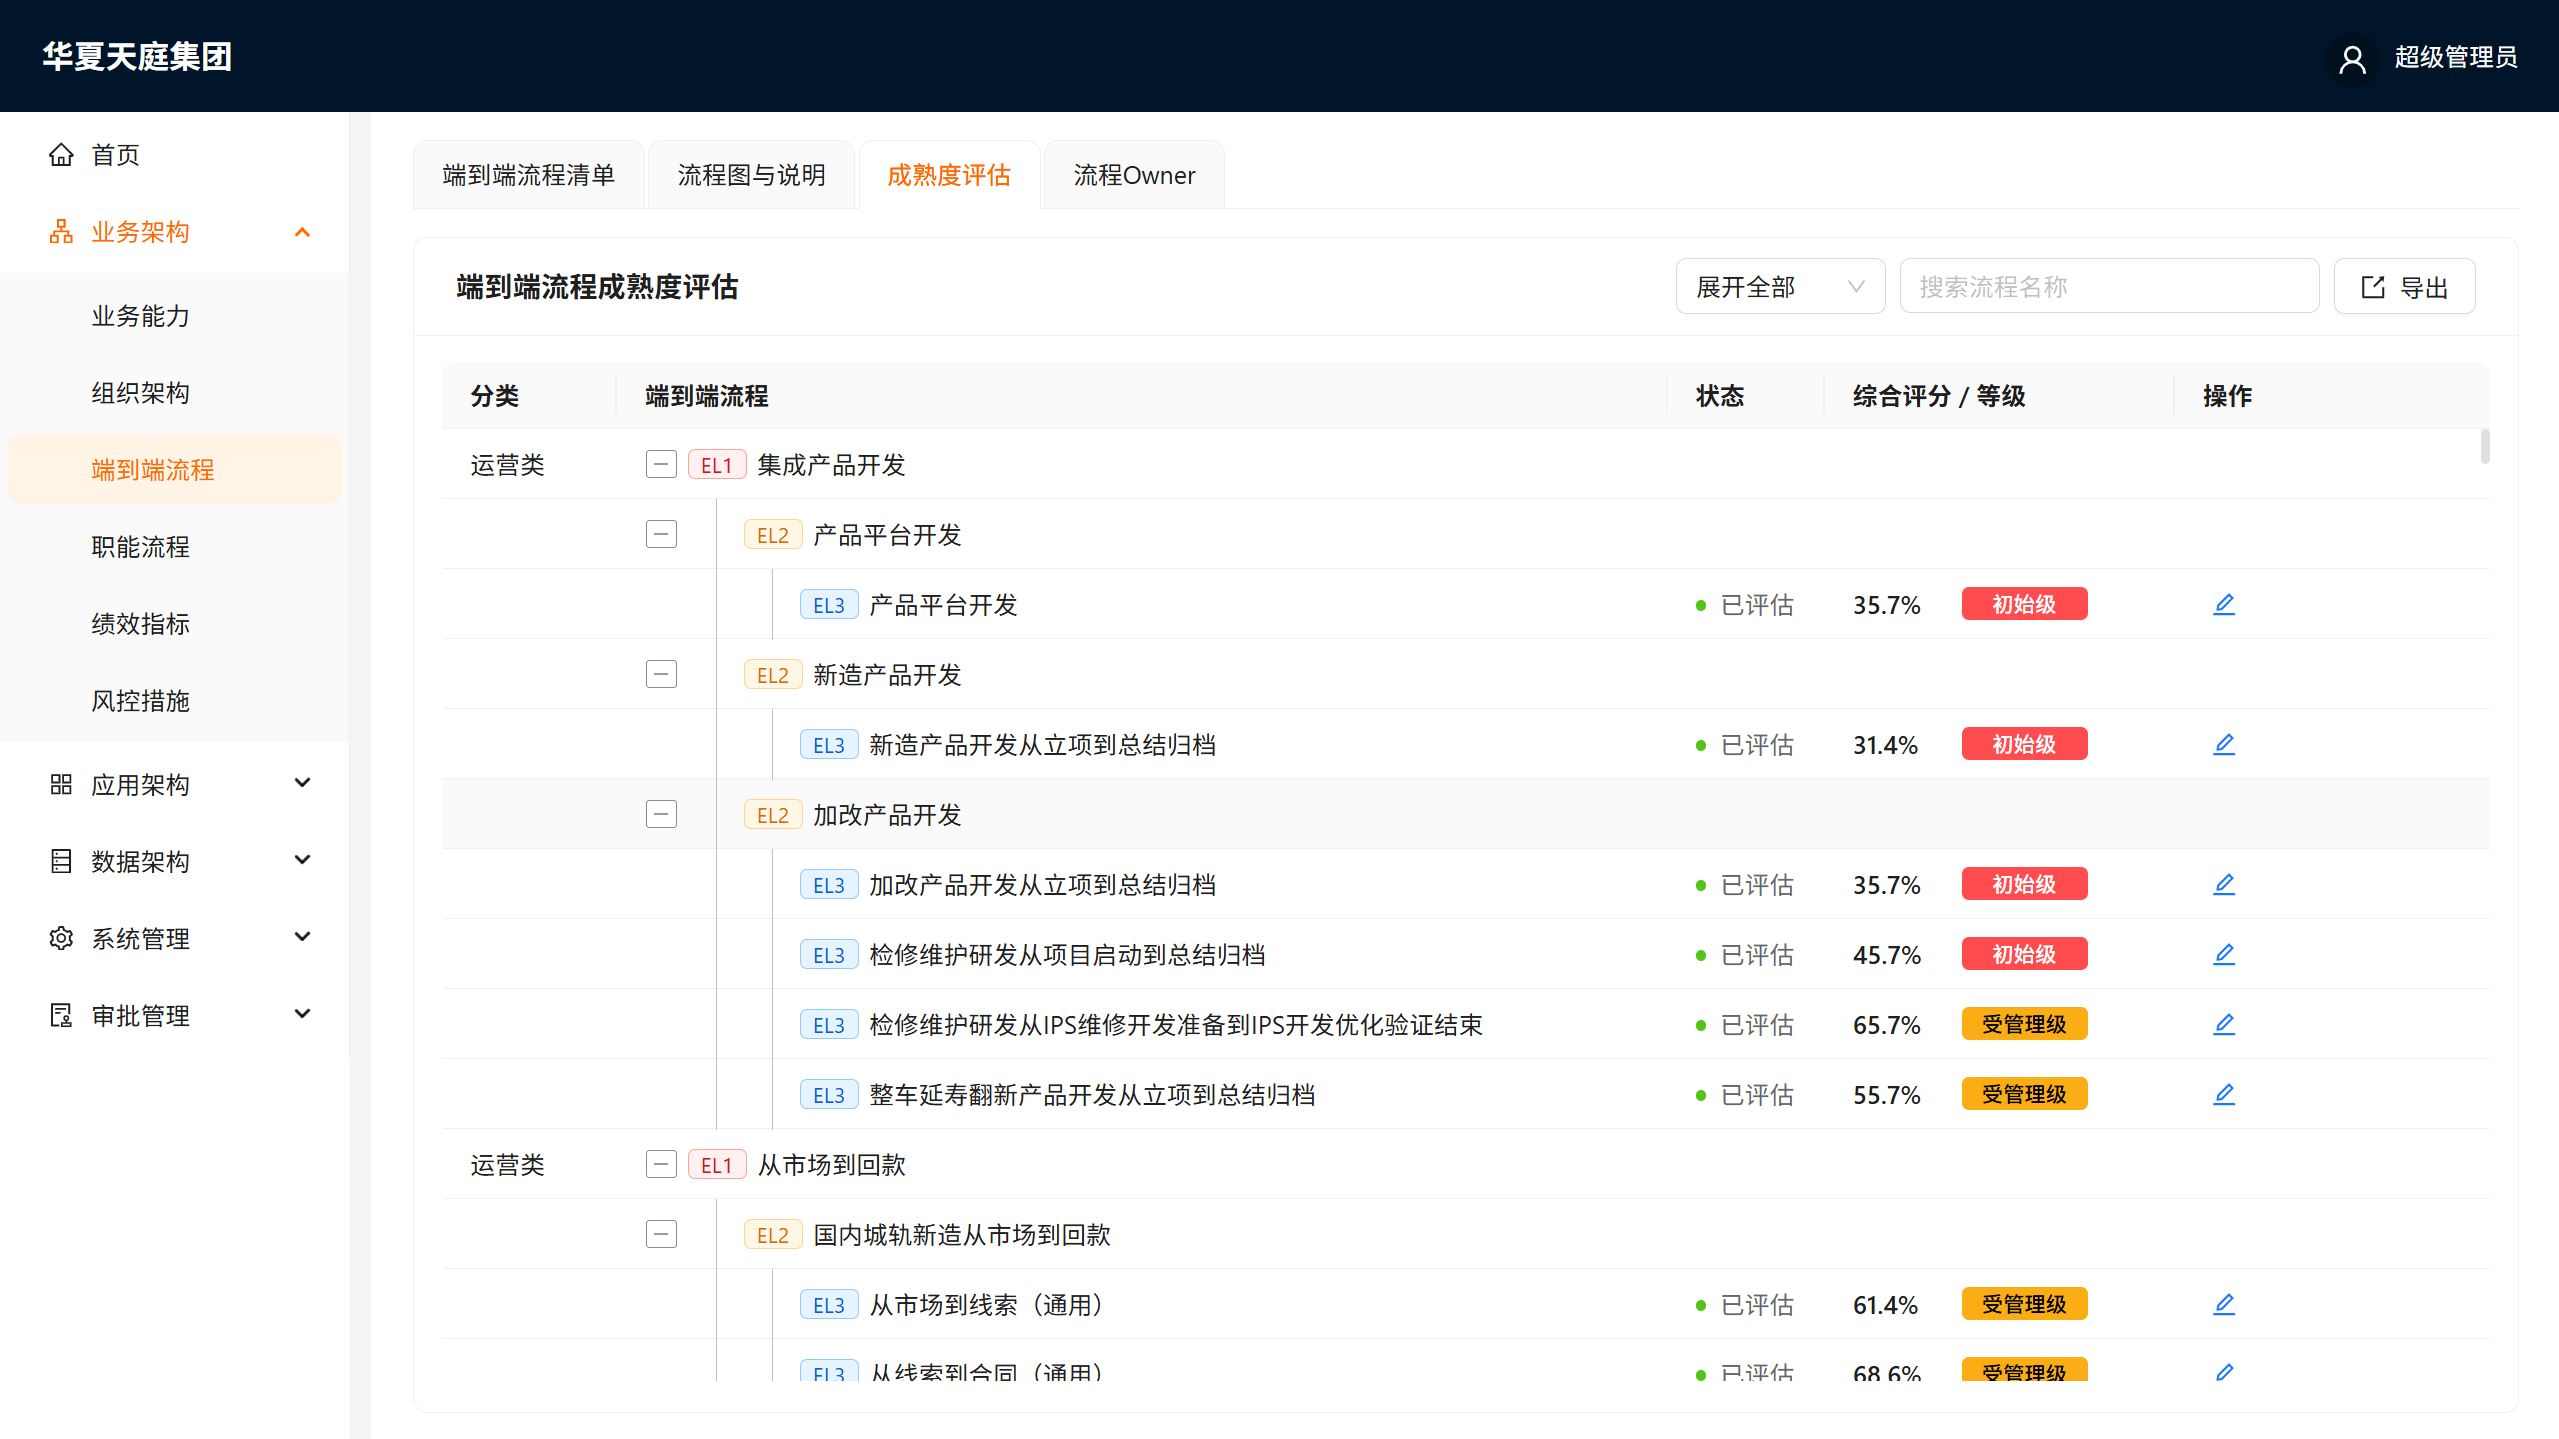Click the 状态 column header

pyautogui.click(x=1719, y=396)
